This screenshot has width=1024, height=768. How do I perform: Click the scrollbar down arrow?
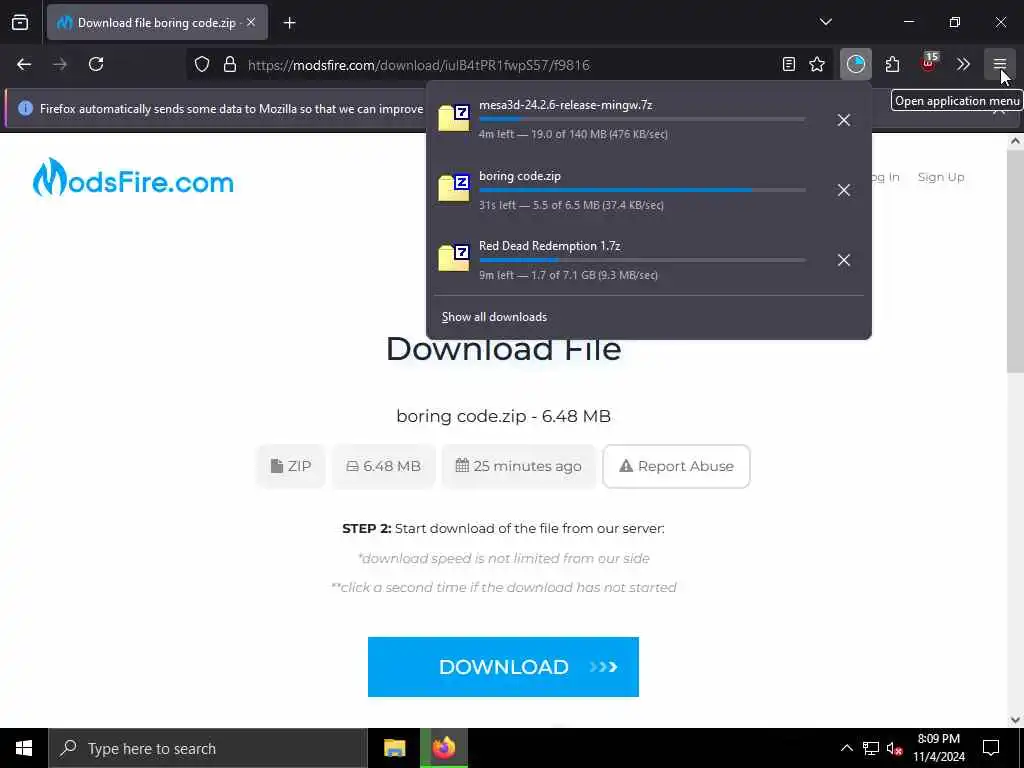pos(1015,720)
